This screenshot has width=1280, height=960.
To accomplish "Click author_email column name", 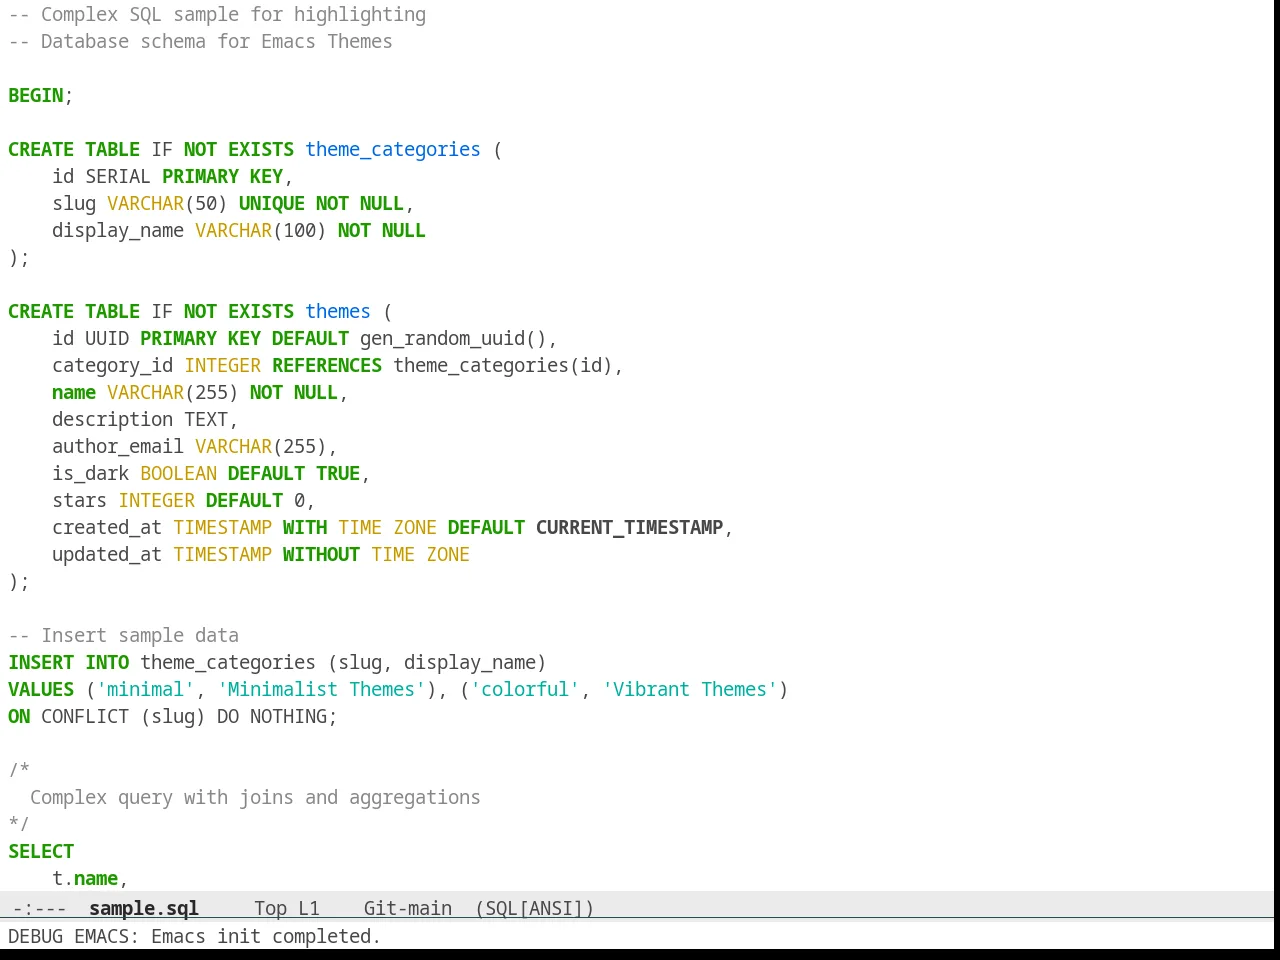I will tap(118, 446).
